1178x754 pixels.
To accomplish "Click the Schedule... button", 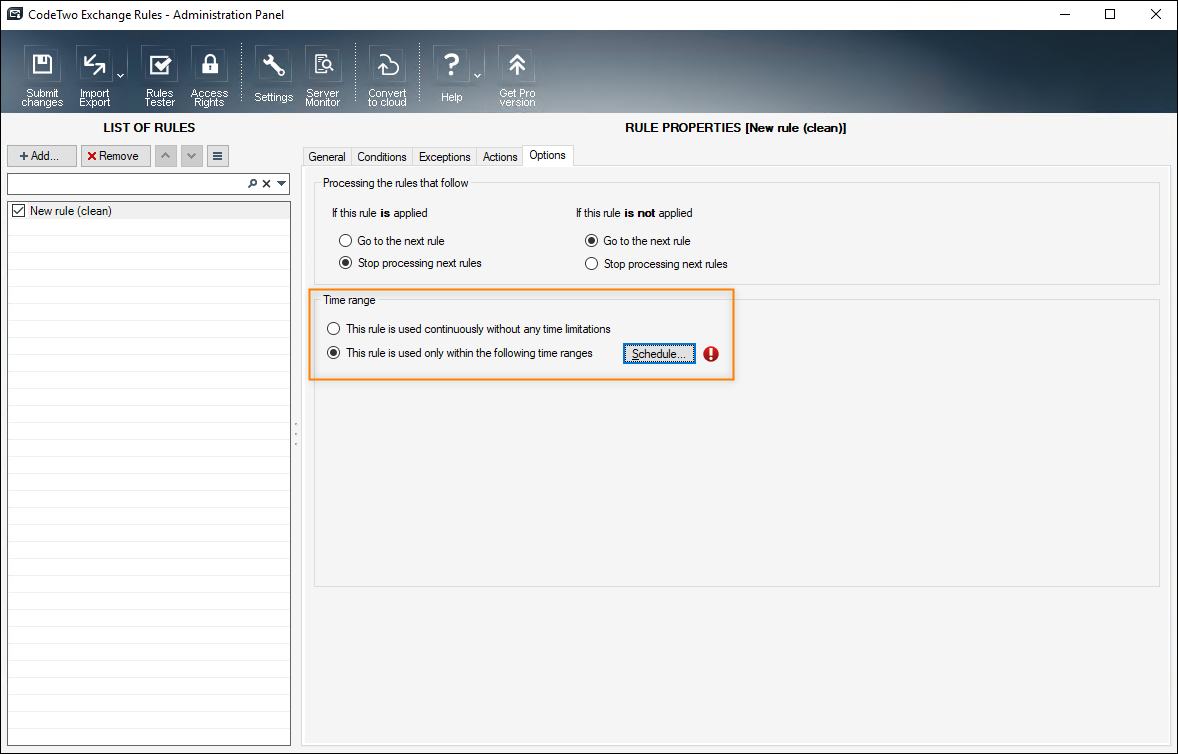I will click(x=659, y=354).
